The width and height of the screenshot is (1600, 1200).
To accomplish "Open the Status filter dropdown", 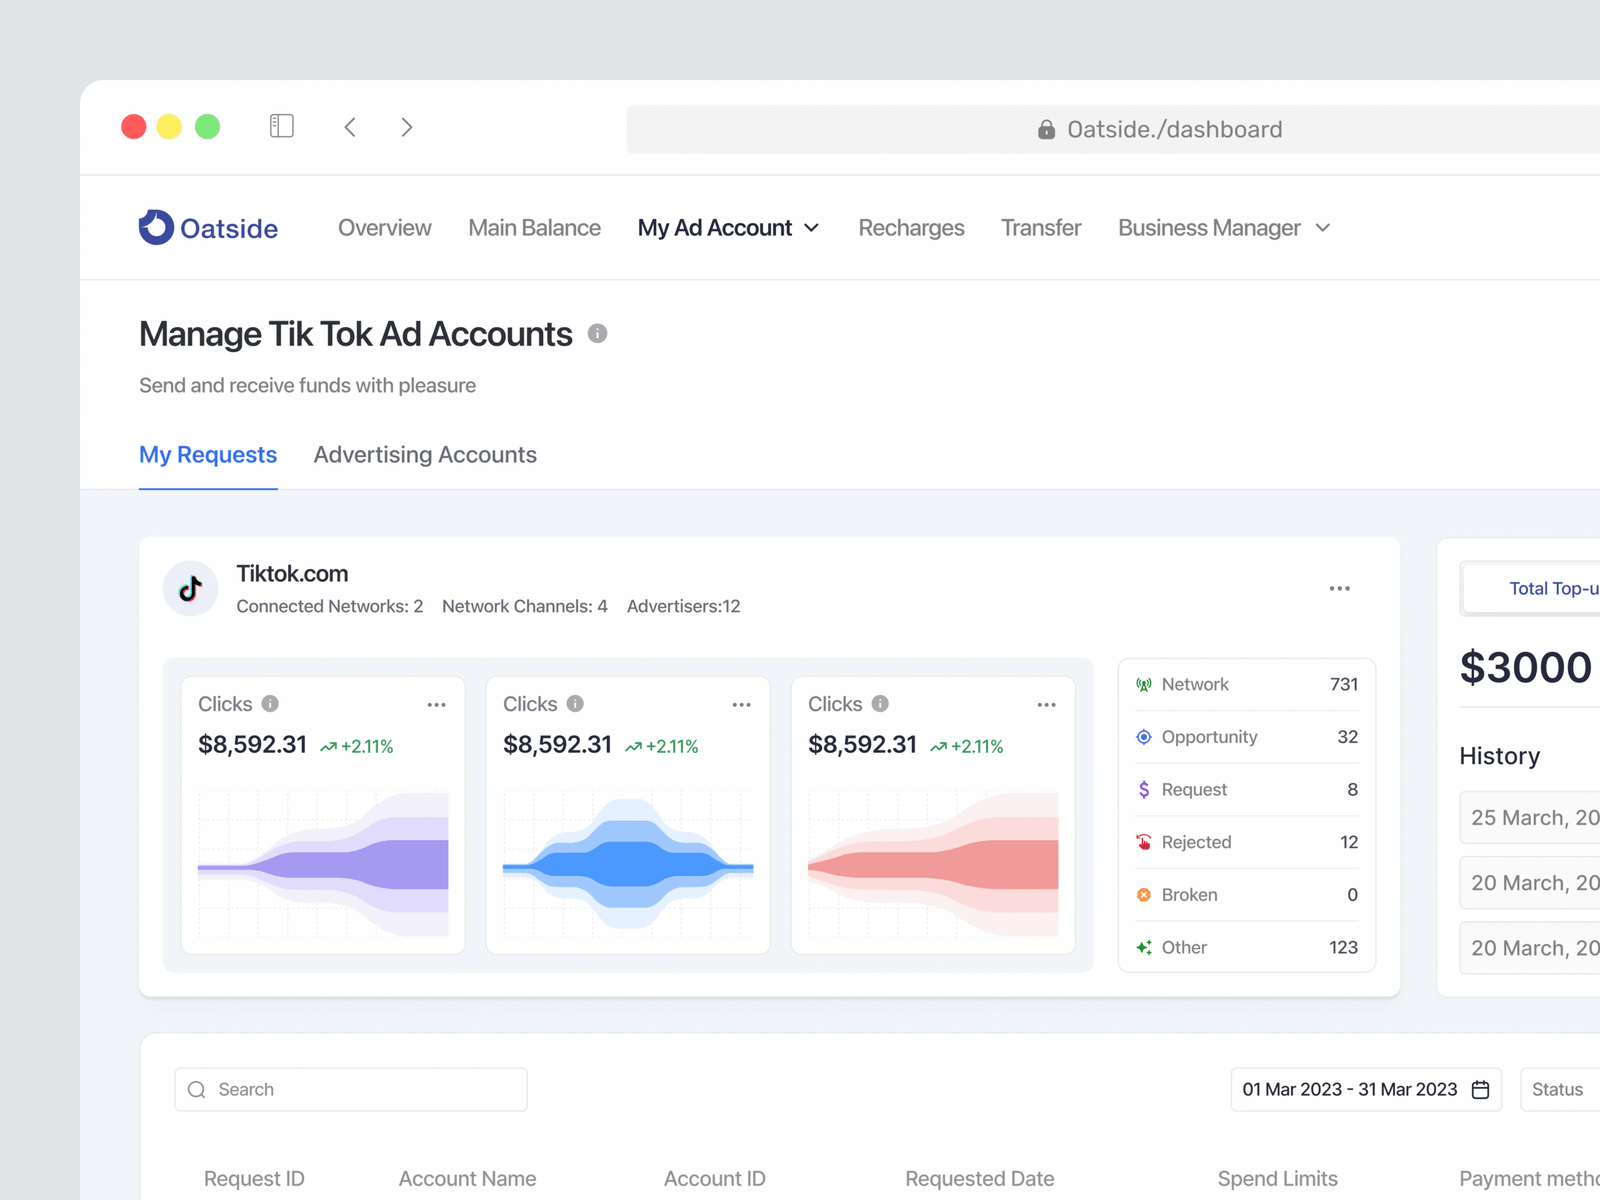I will point(1557,1090).
